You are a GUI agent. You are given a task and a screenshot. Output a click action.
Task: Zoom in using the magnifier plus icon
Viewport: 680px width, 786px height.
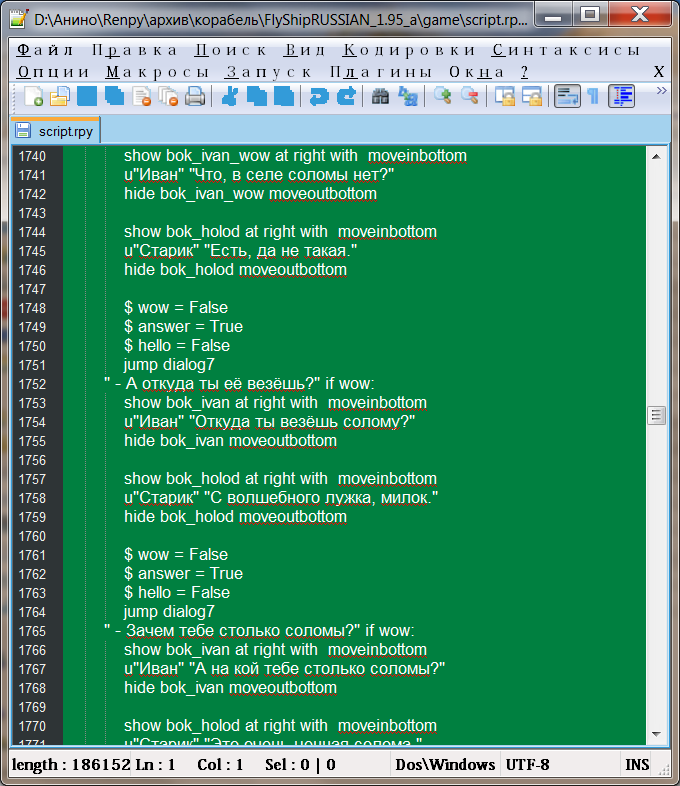(442, 96)
